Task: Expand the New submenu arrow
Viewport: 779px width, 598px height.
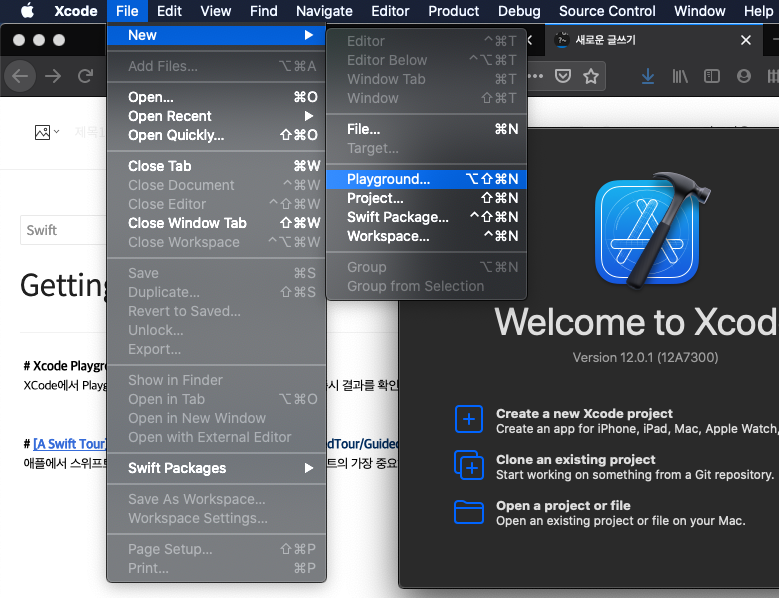Action: pos(309,35)
